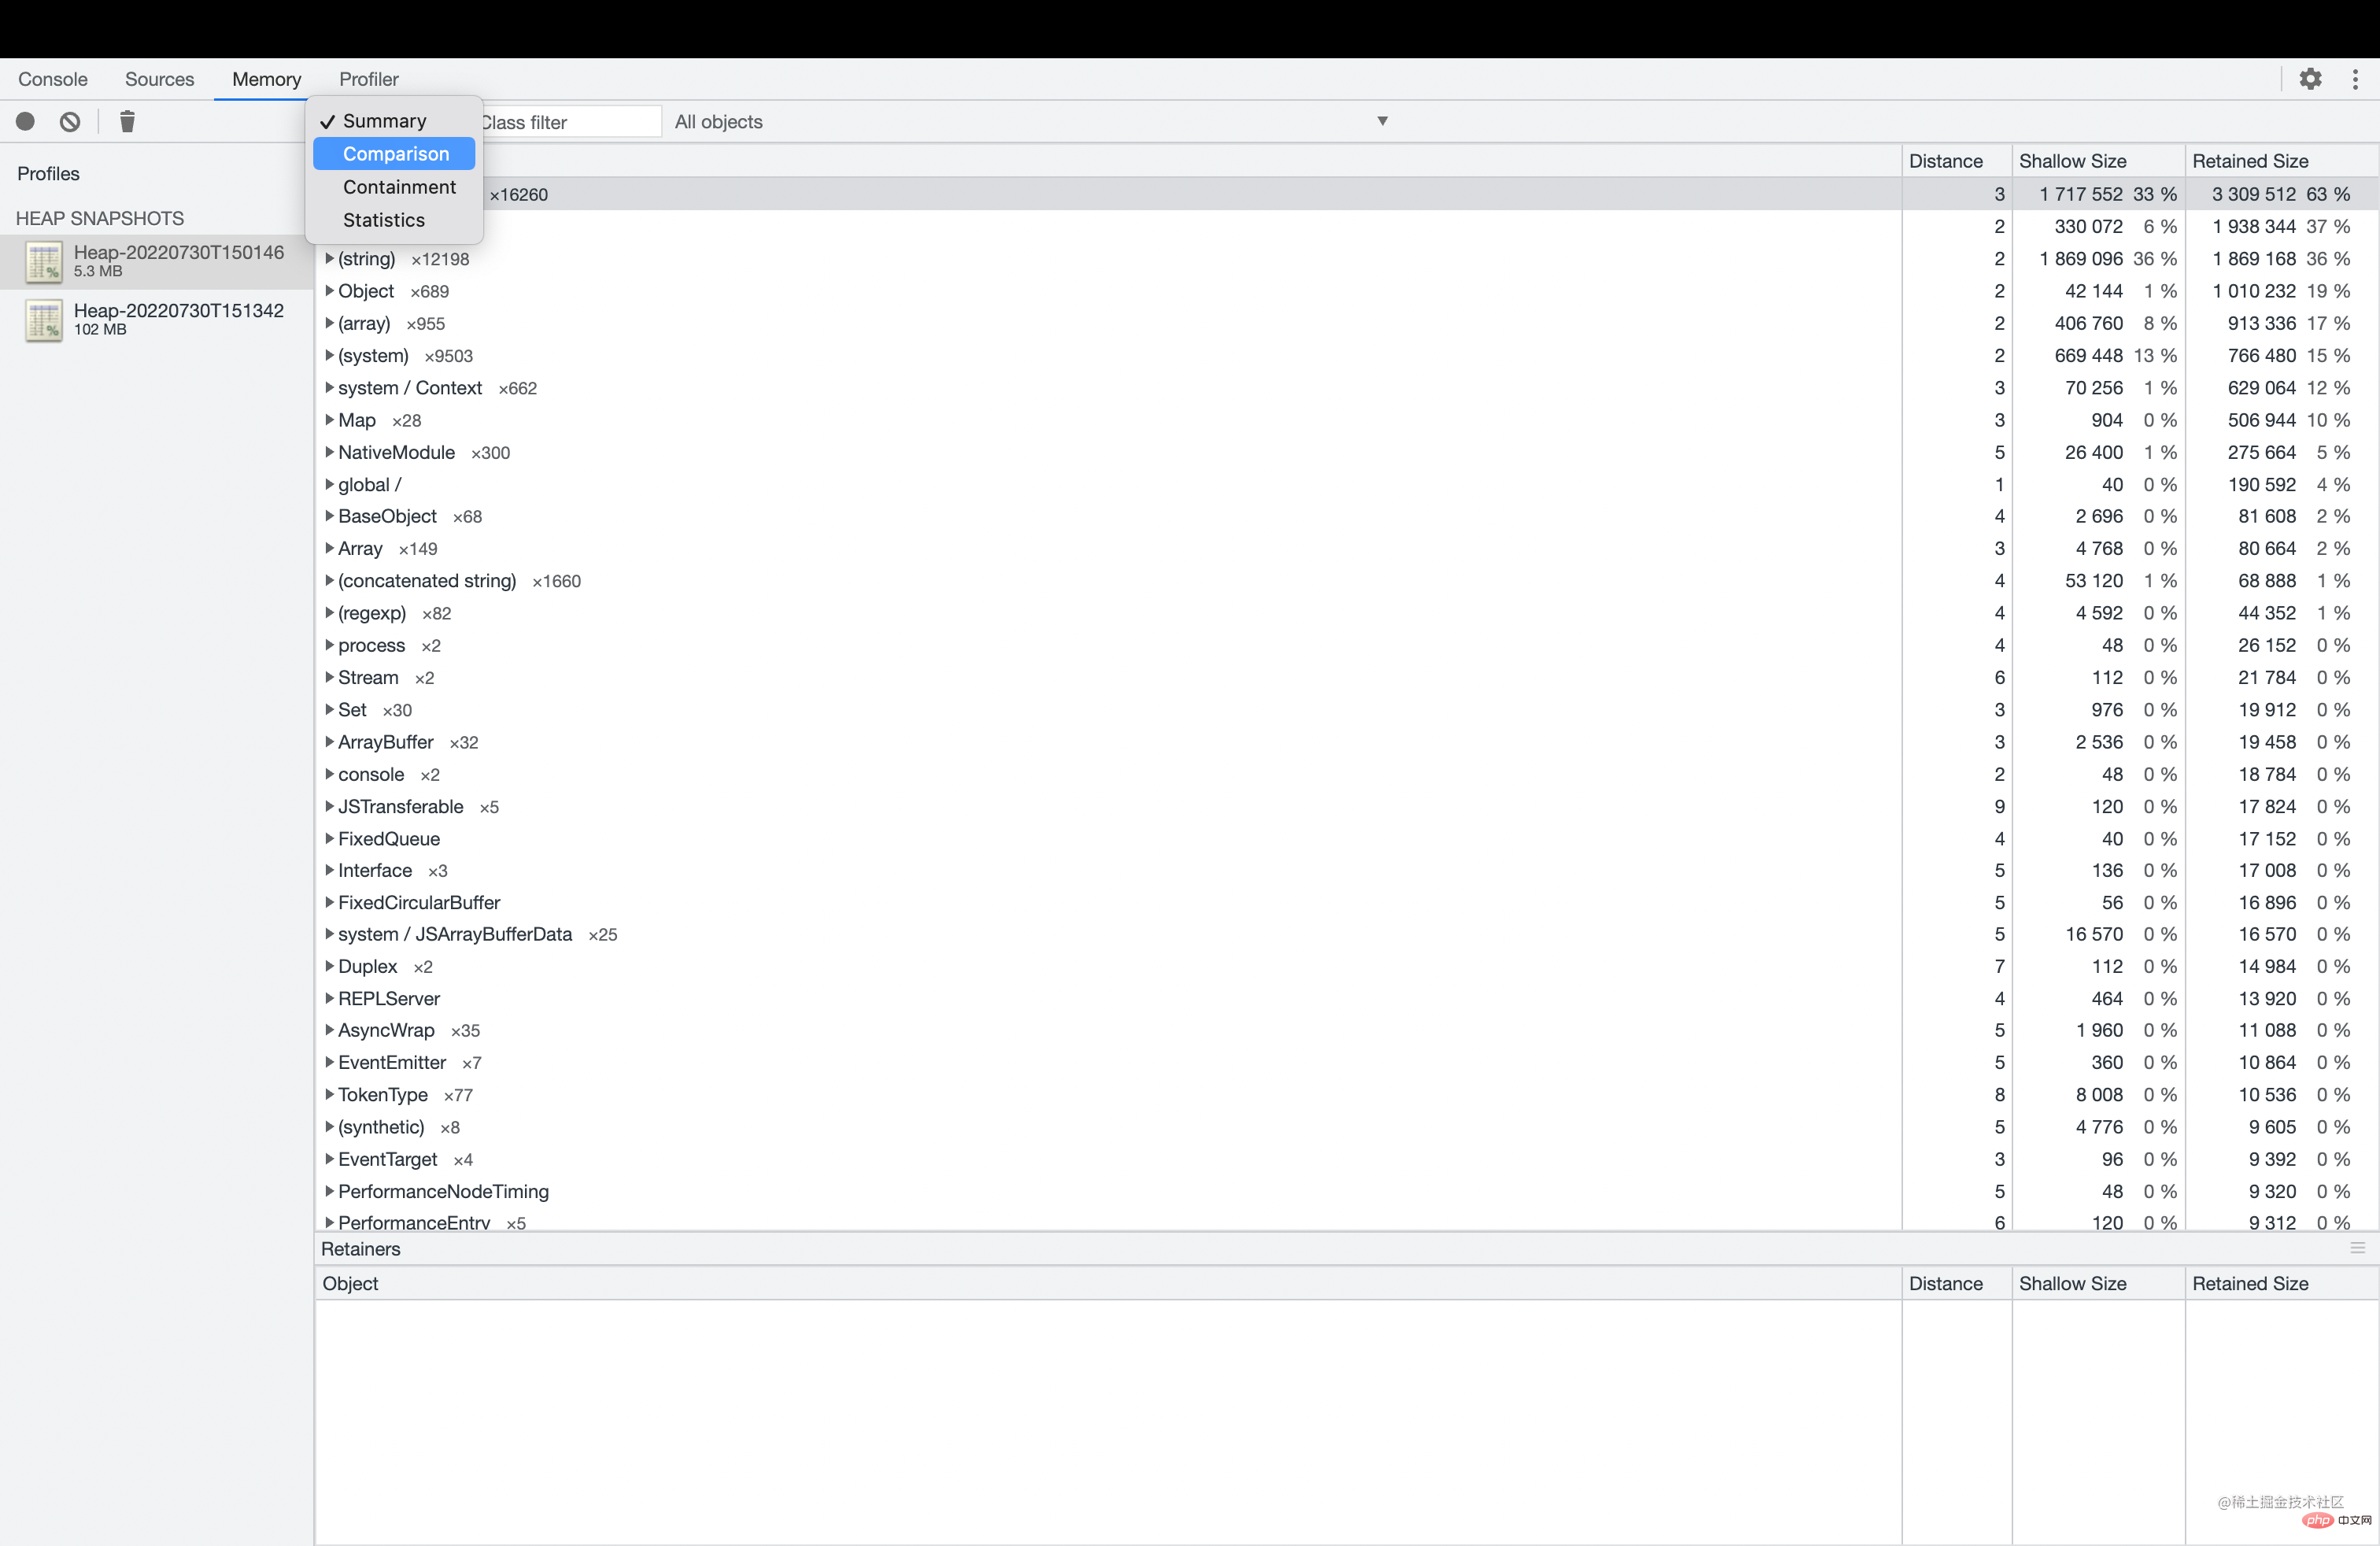Expand the BaseObject row
2380x1546 pixels.
[329, 516]
